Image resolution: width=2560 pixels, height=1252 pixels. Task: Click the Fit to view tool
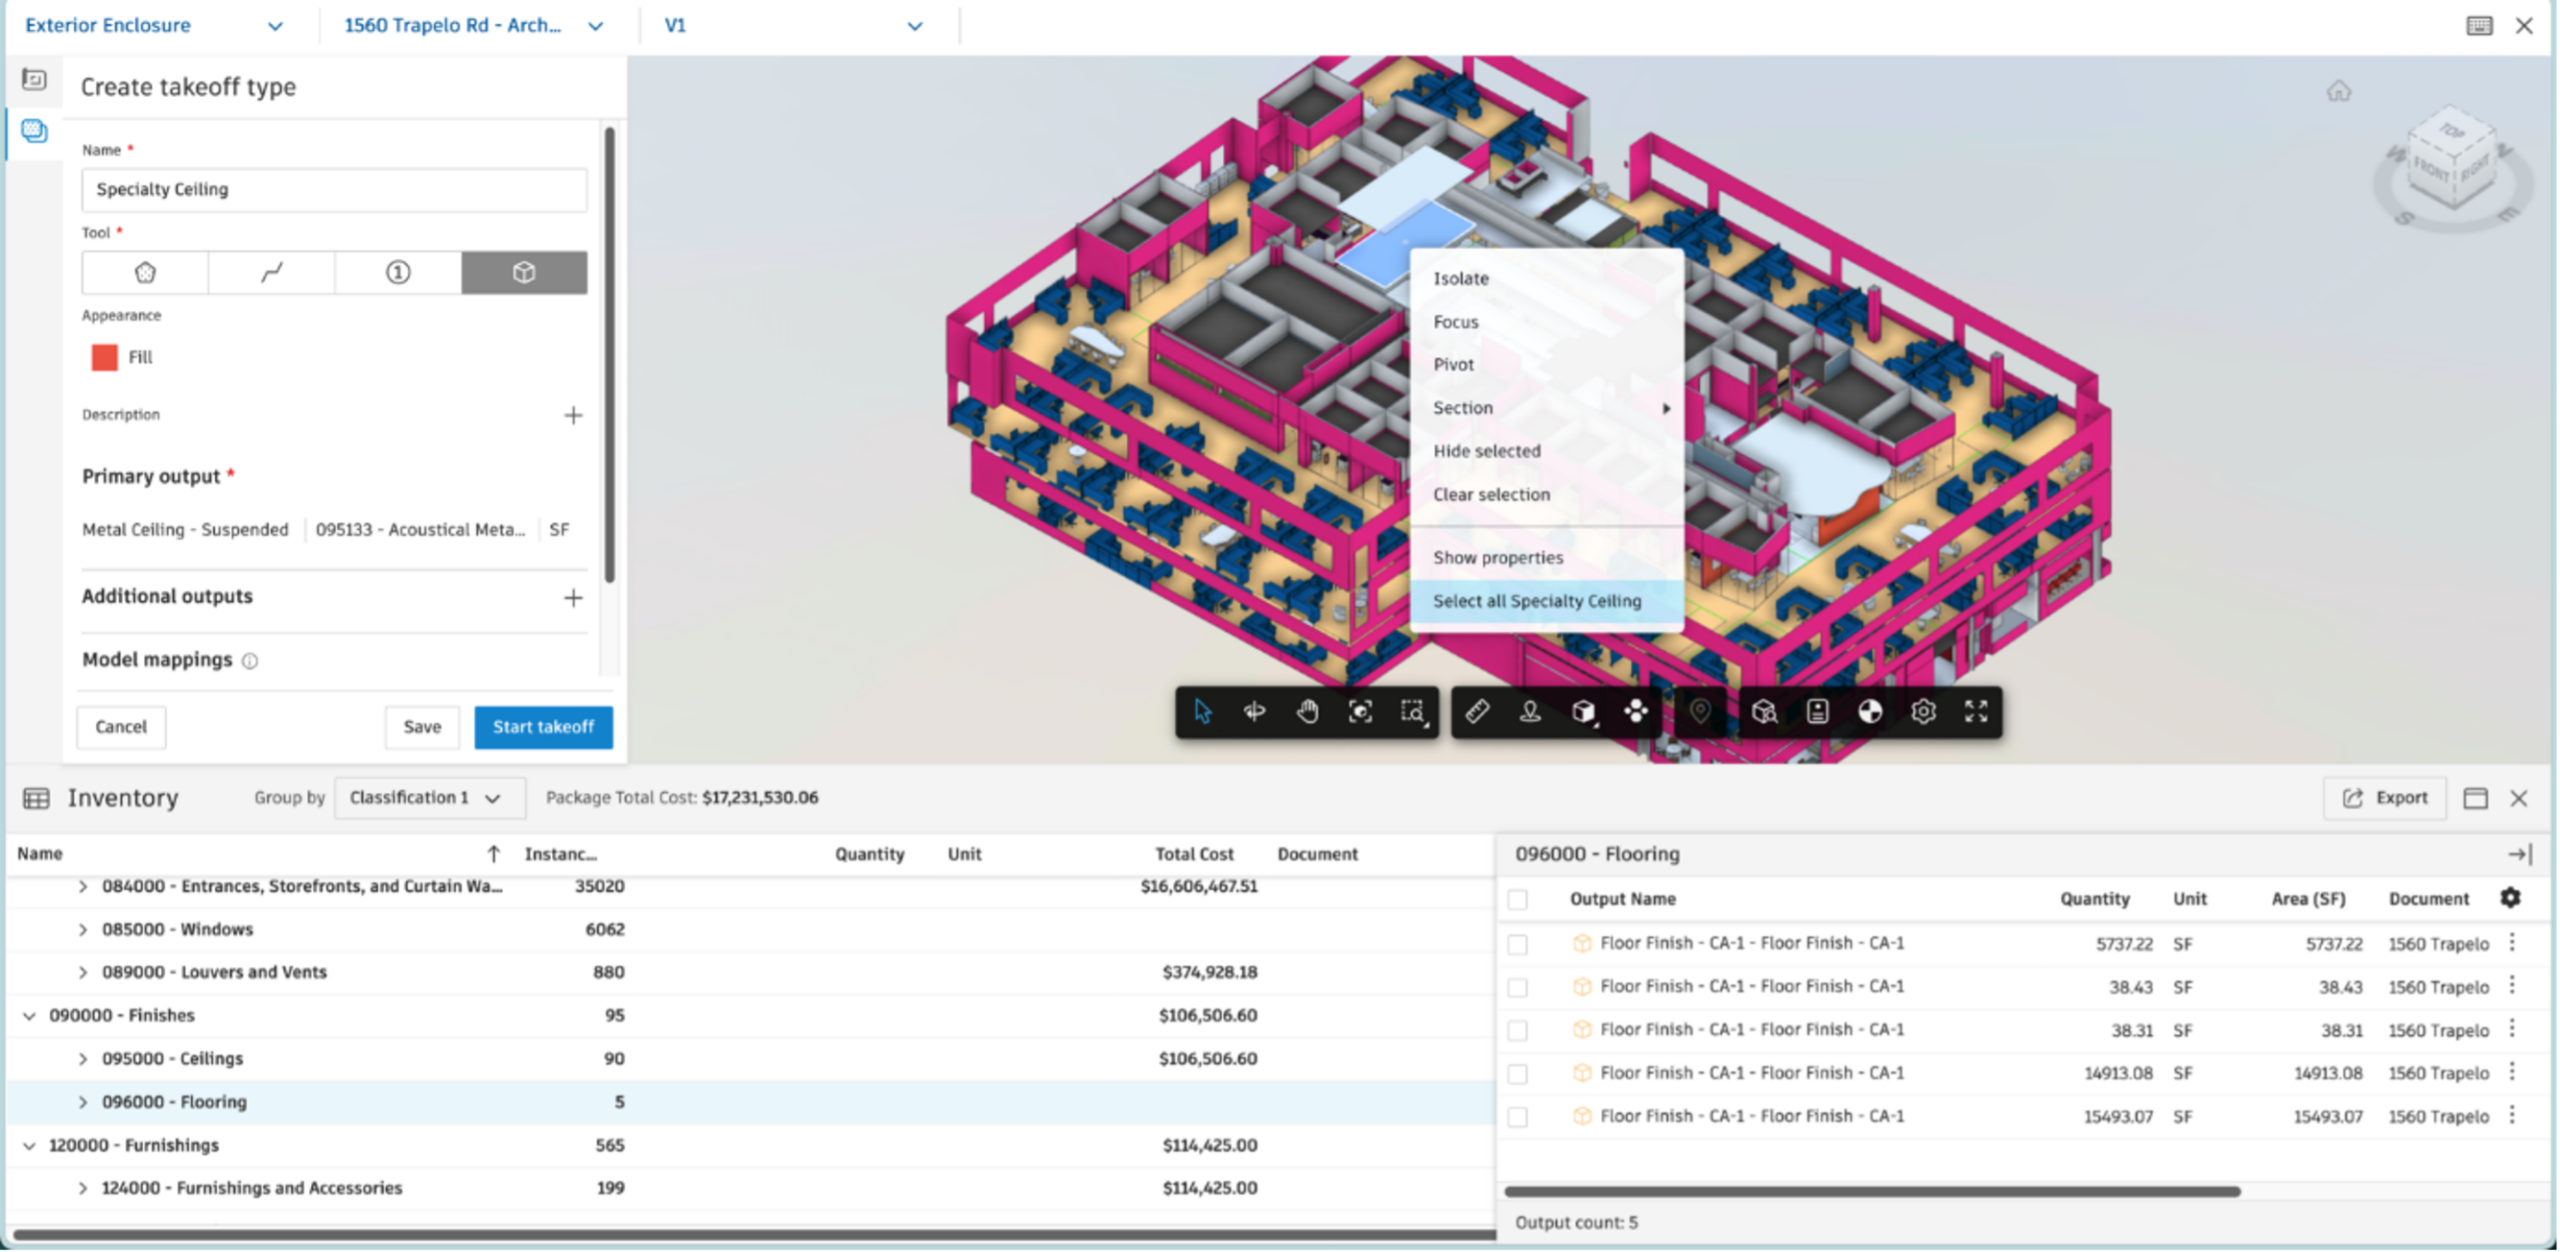click(x=1360, y=712)
